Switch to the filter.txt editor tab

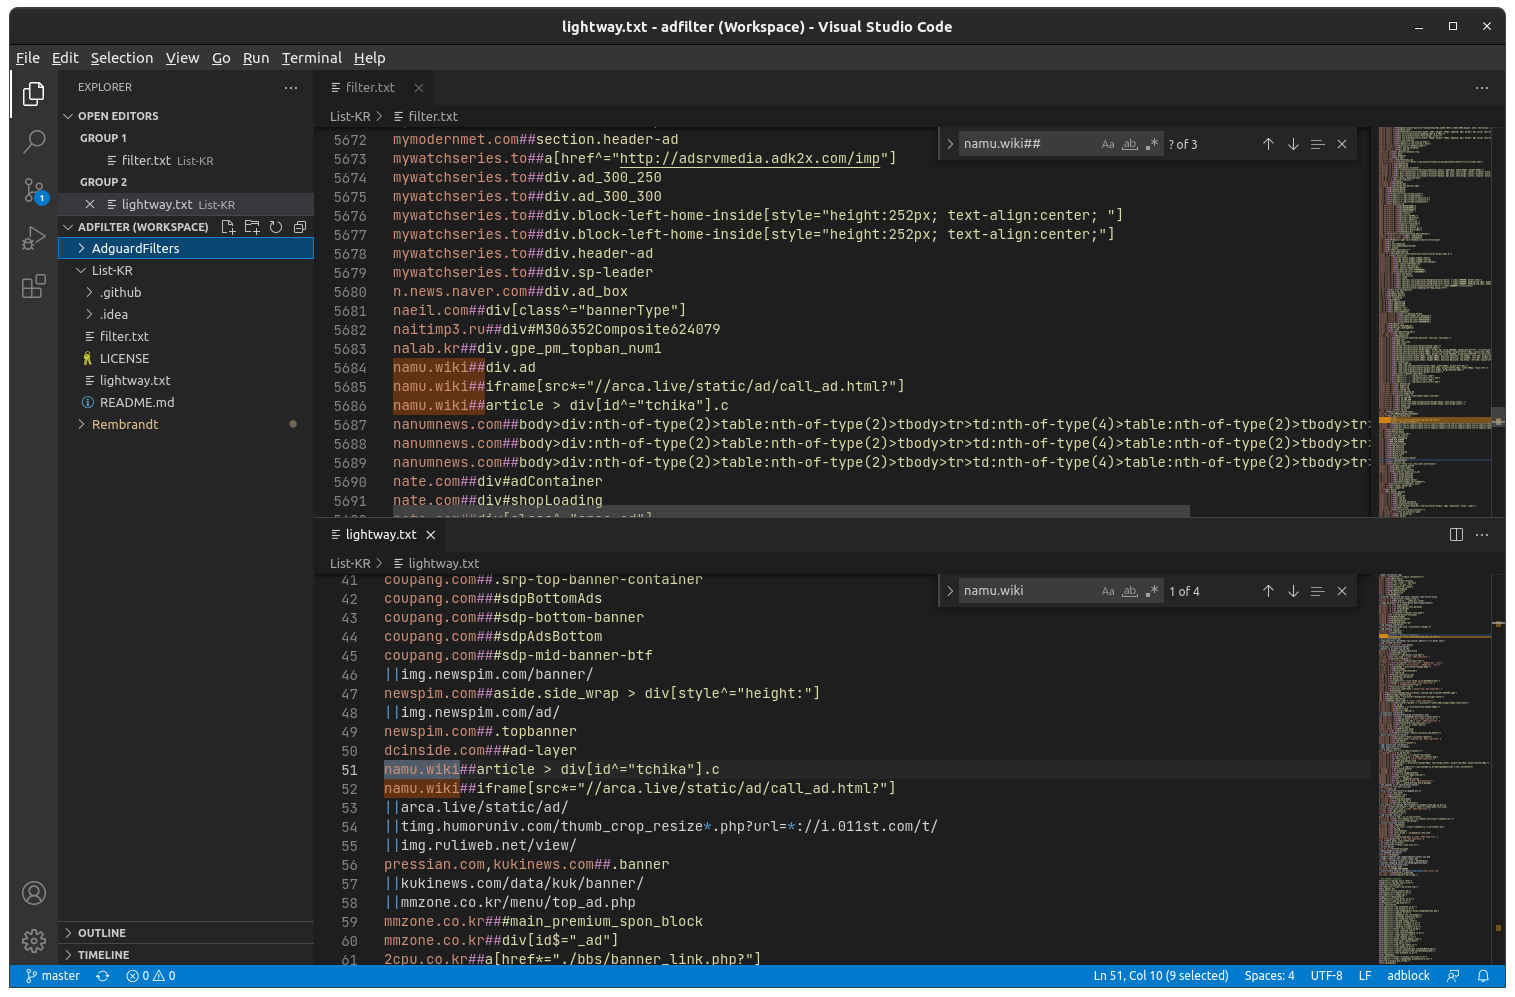(368, 87)
